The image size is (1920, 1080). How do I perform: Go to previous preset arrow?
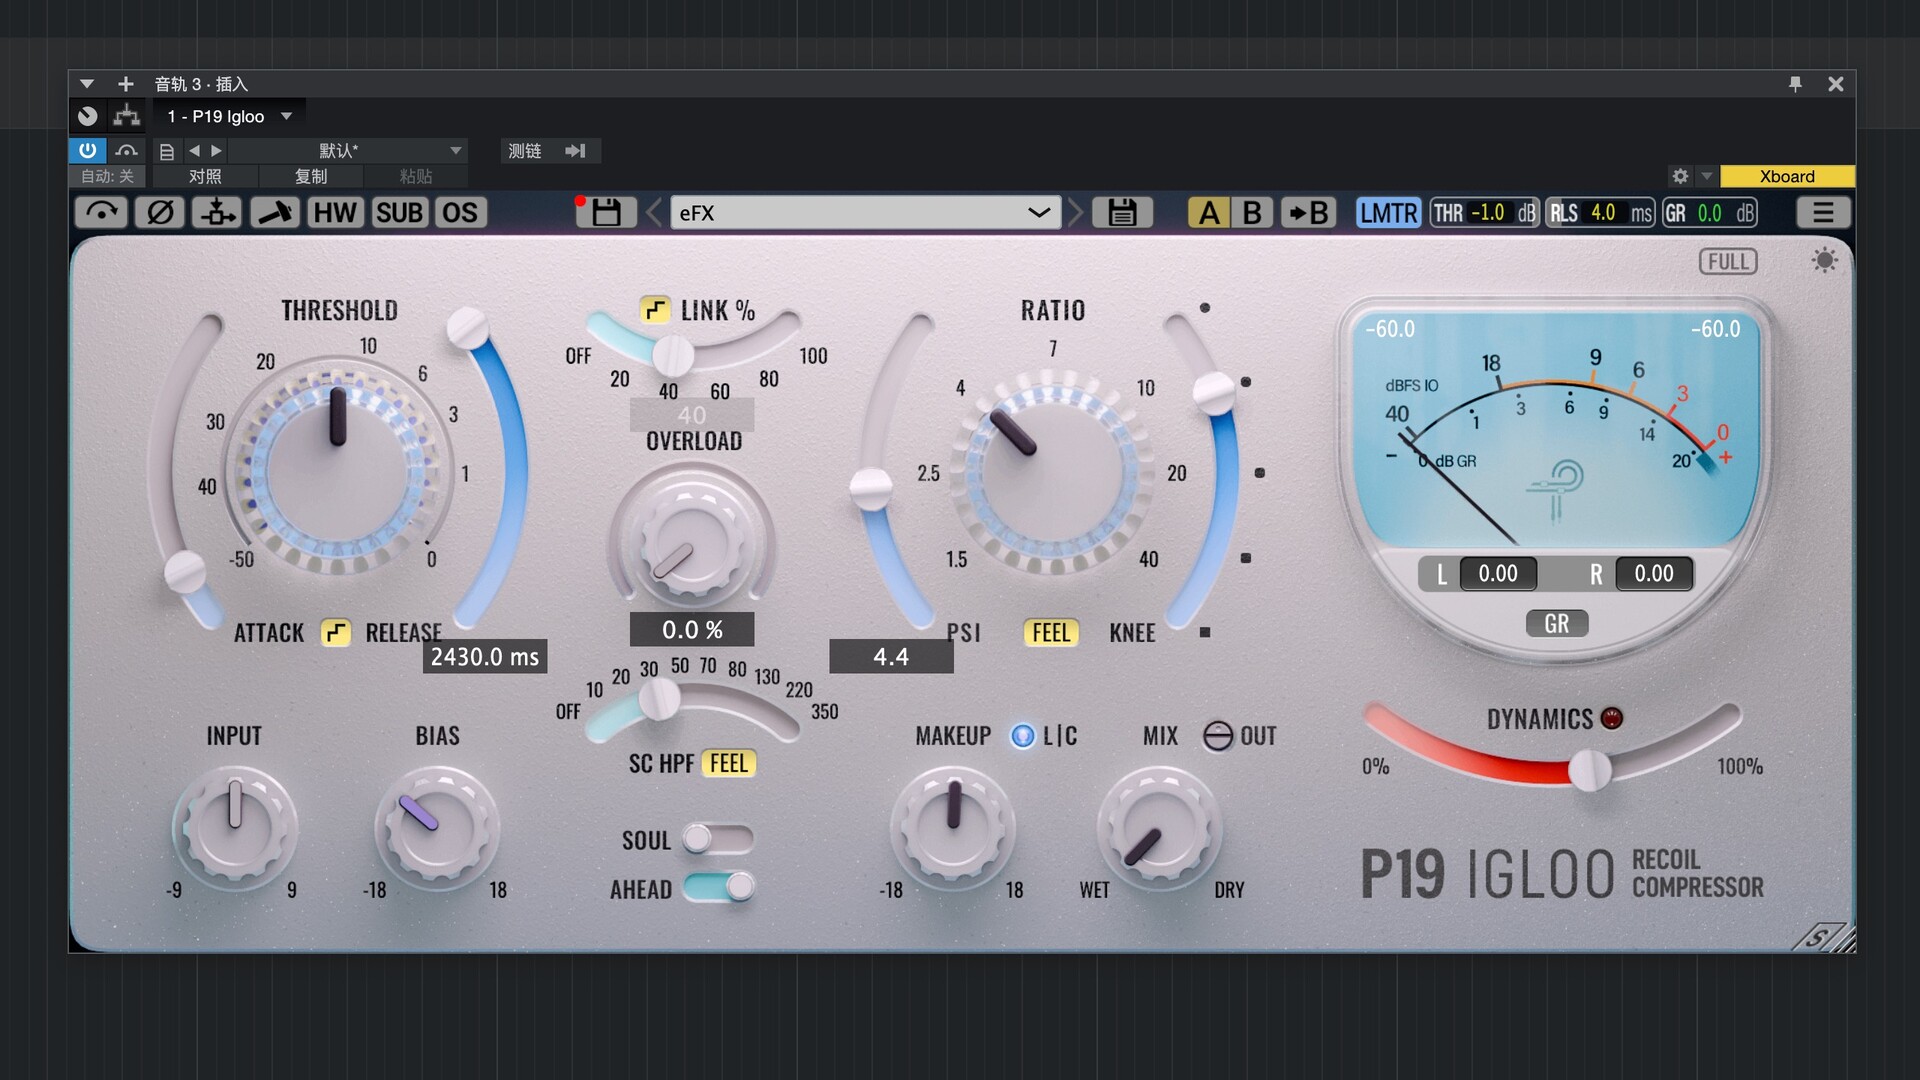653,212
